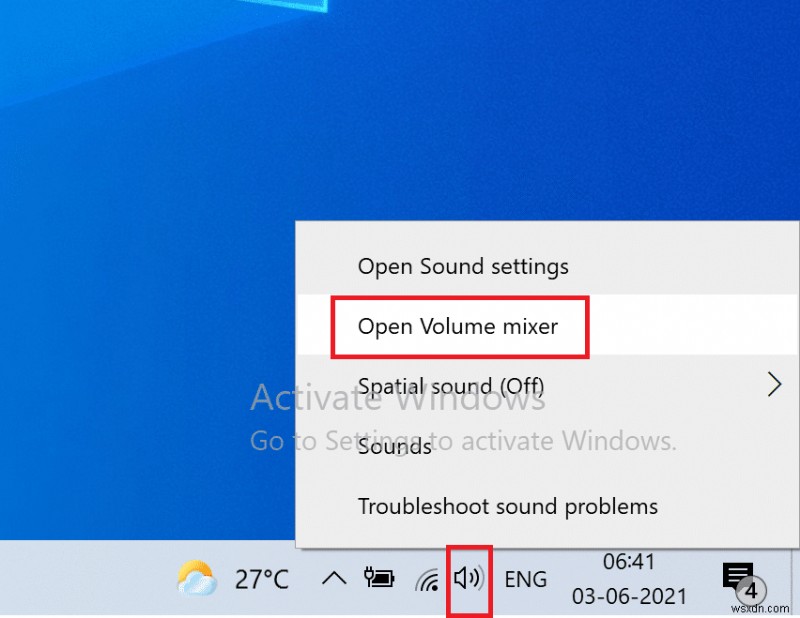
Task: Click the 06:41 clock time
Action: (x=629, y=561)
